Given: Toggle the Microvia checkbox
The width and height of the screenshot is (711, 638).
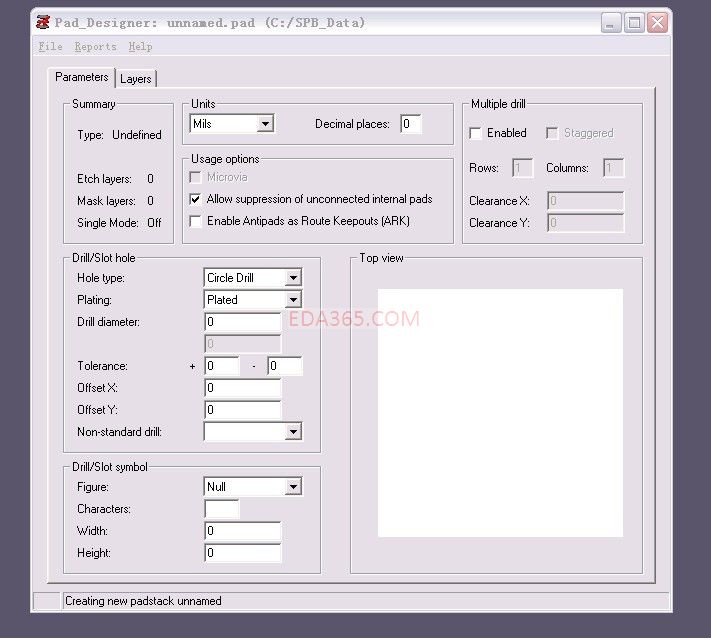Looking at the screenshot, I should (x=195, y=177).
